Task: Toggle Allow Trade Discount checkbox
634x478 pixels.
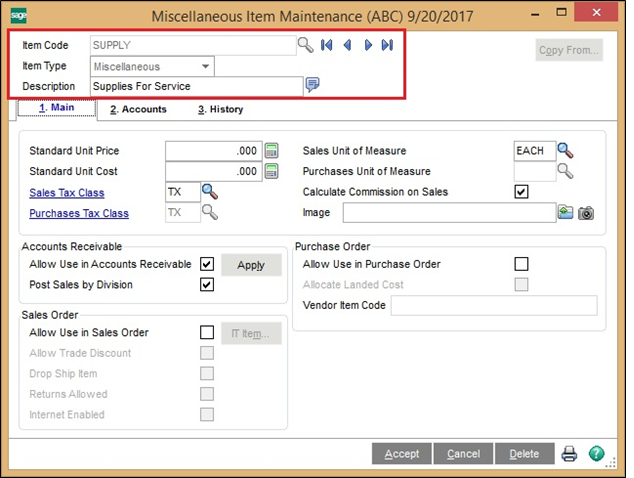Action: pos(207,353)
